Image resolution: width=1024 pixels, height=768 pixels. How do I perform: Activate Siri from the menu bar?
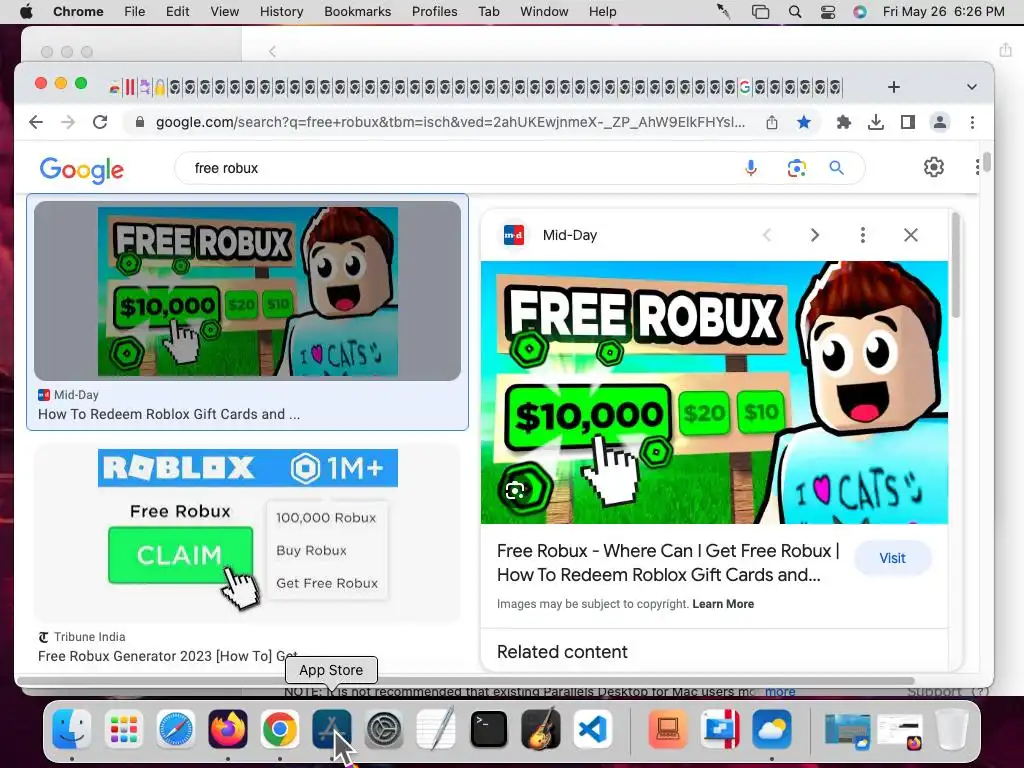[x=859, y=12]
